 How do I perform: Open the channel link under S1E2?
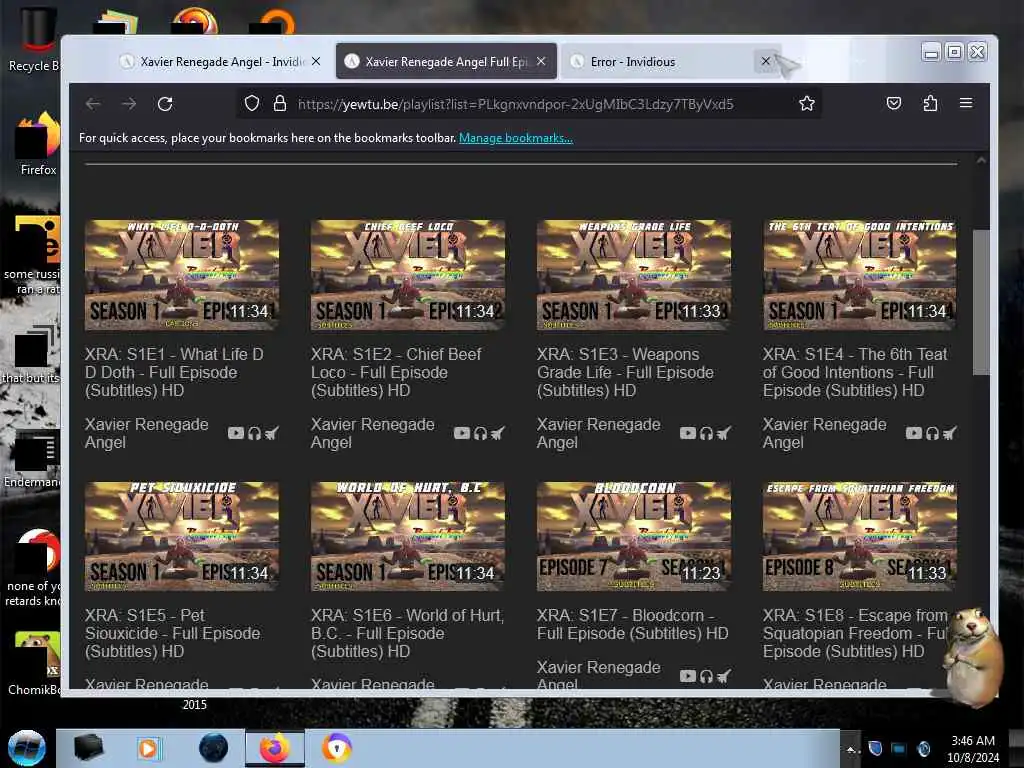[373, 433]
